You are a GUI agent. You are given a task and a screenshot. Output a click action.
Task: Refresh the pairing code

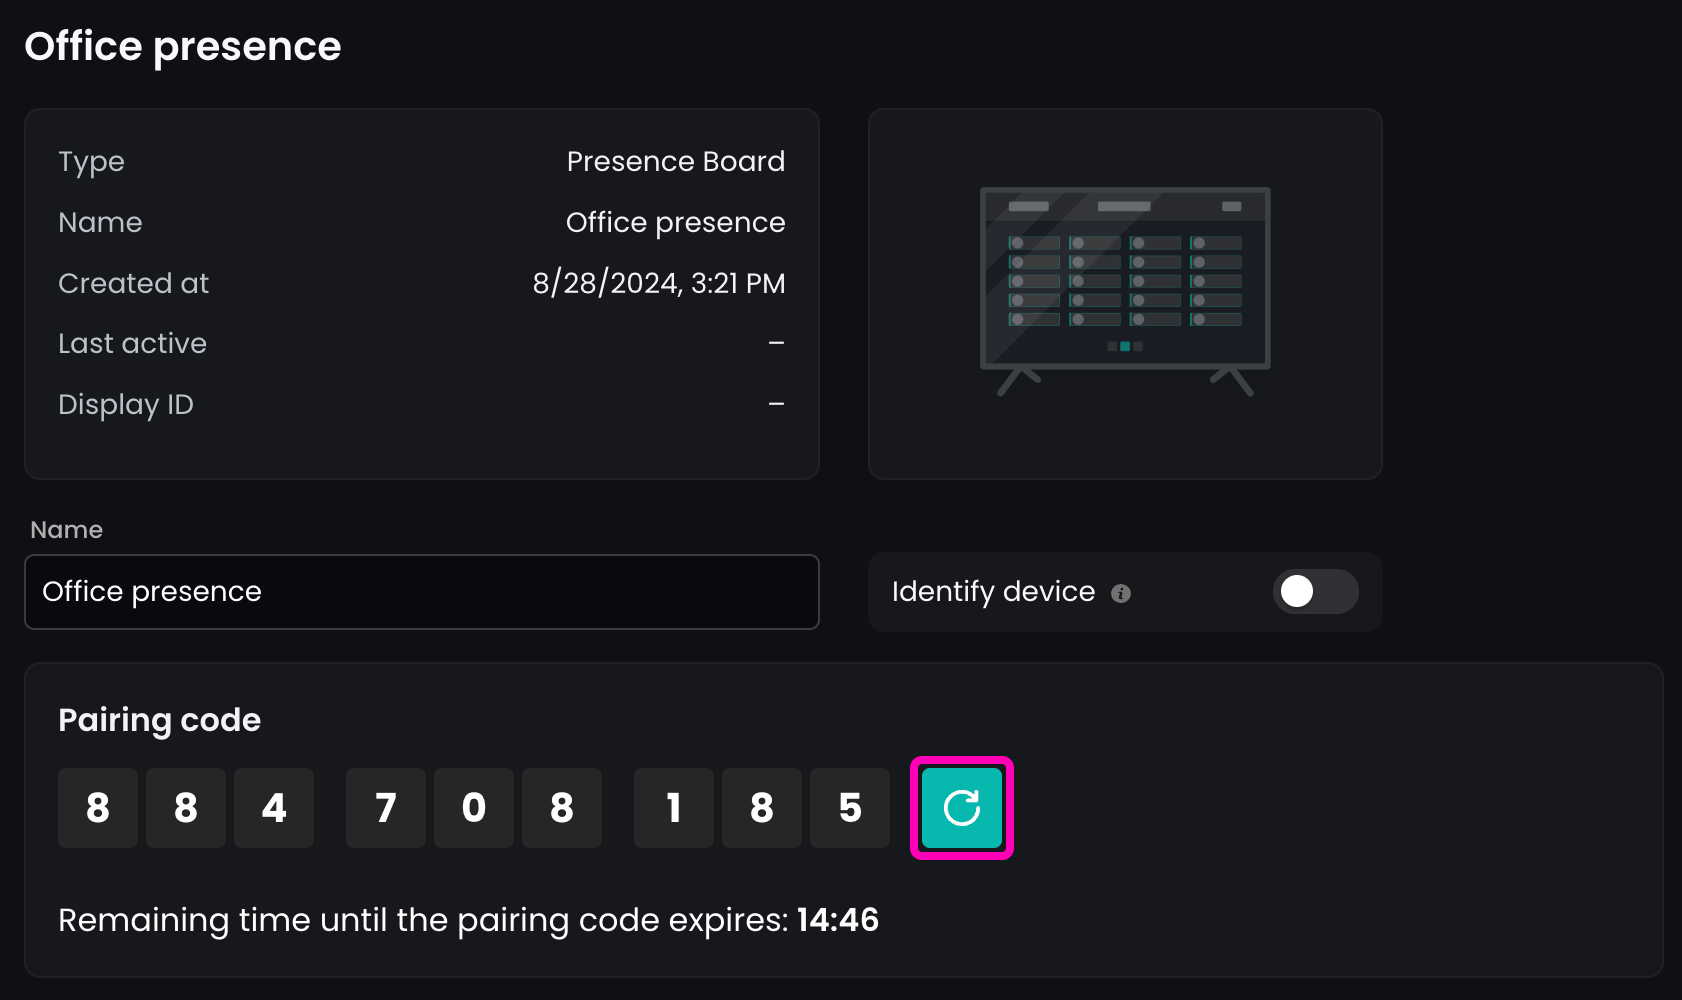click(961, 808)
